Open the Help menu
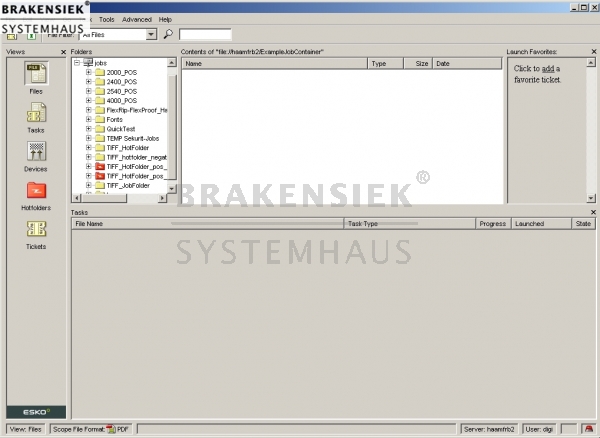This screenshot has height=438, width=600. point(165,20)
